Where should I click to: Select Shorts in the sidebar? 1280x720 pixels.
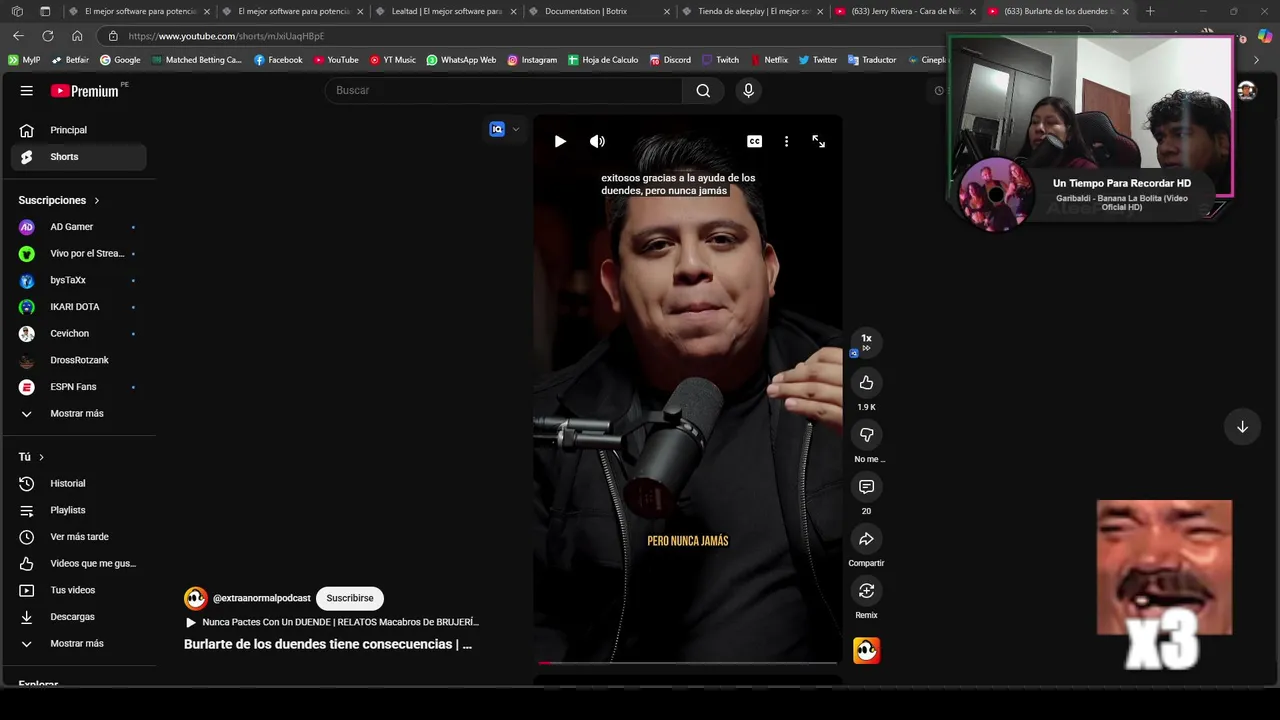tap(78, 157)
